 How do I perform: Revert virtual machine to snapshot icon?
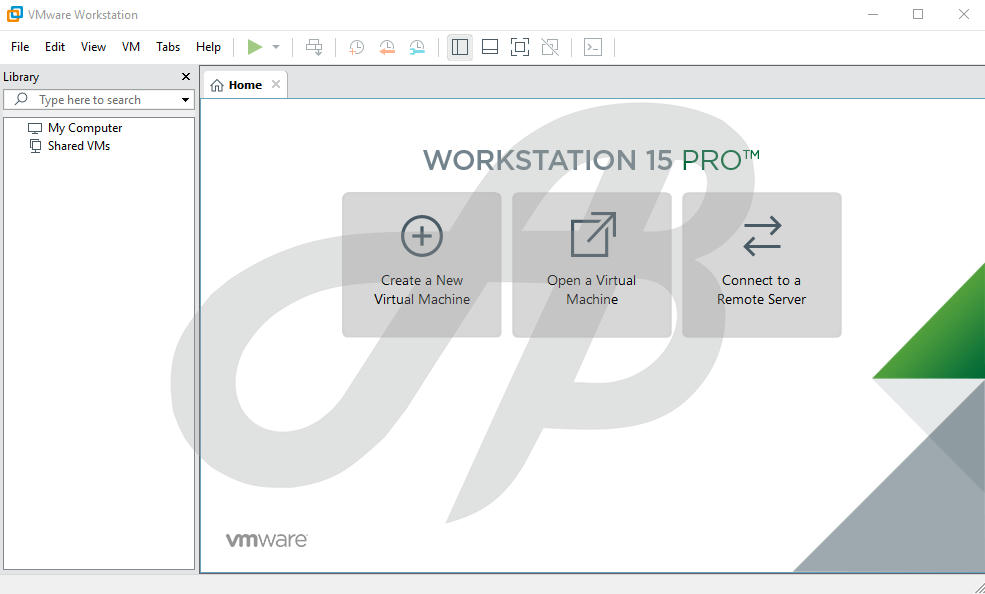tap(387, 47)
